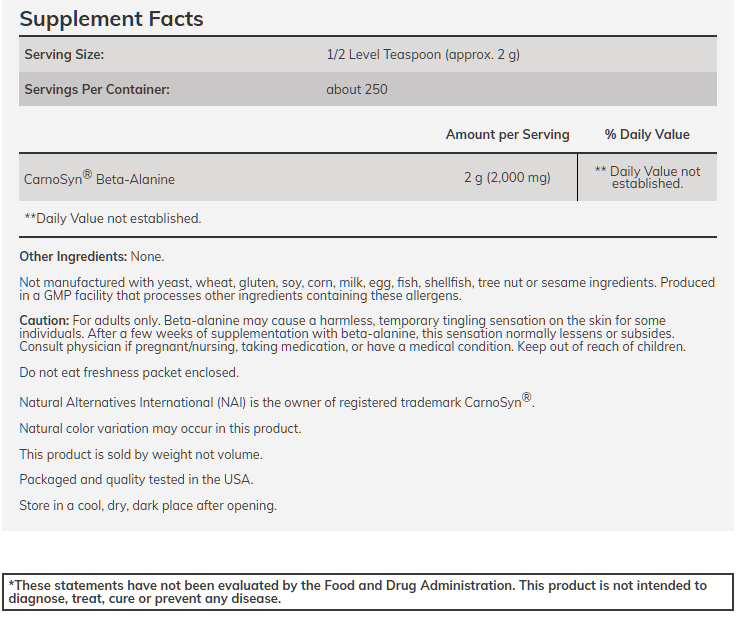
Task: Click the Daily Value footnote below the table
Action: 112,218
